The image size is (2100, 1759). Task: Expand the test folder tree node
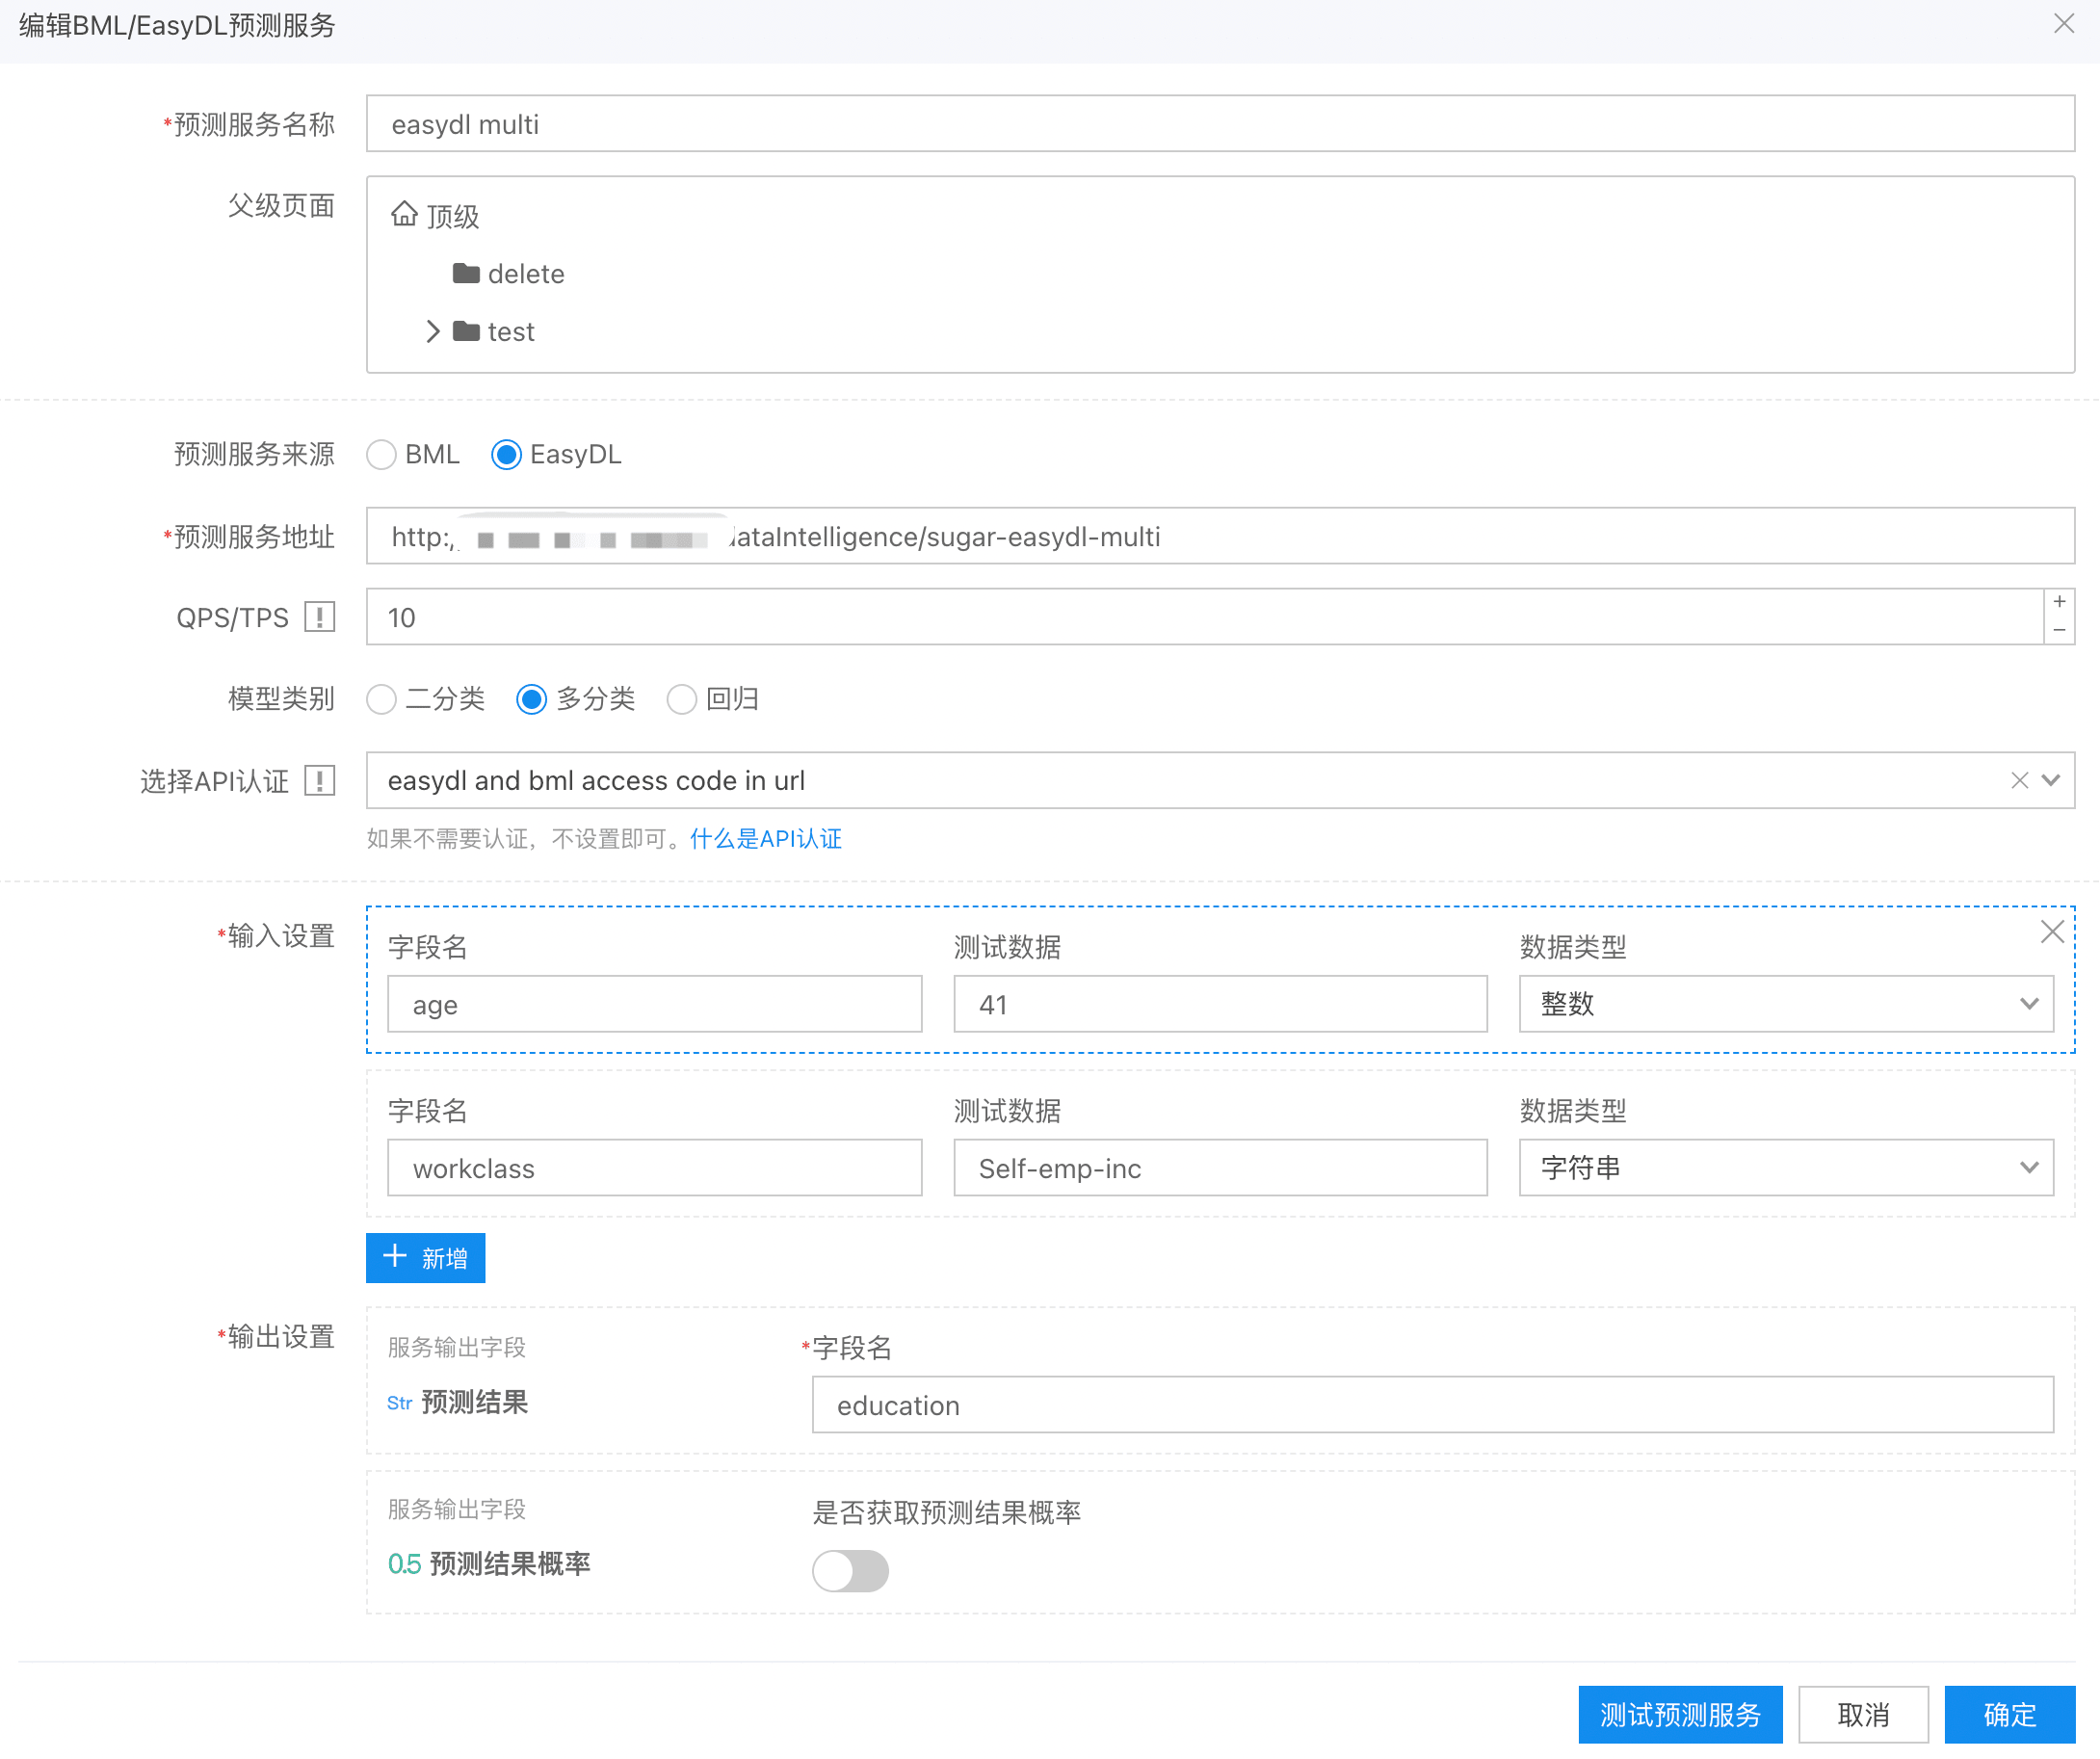pos(432,331)
